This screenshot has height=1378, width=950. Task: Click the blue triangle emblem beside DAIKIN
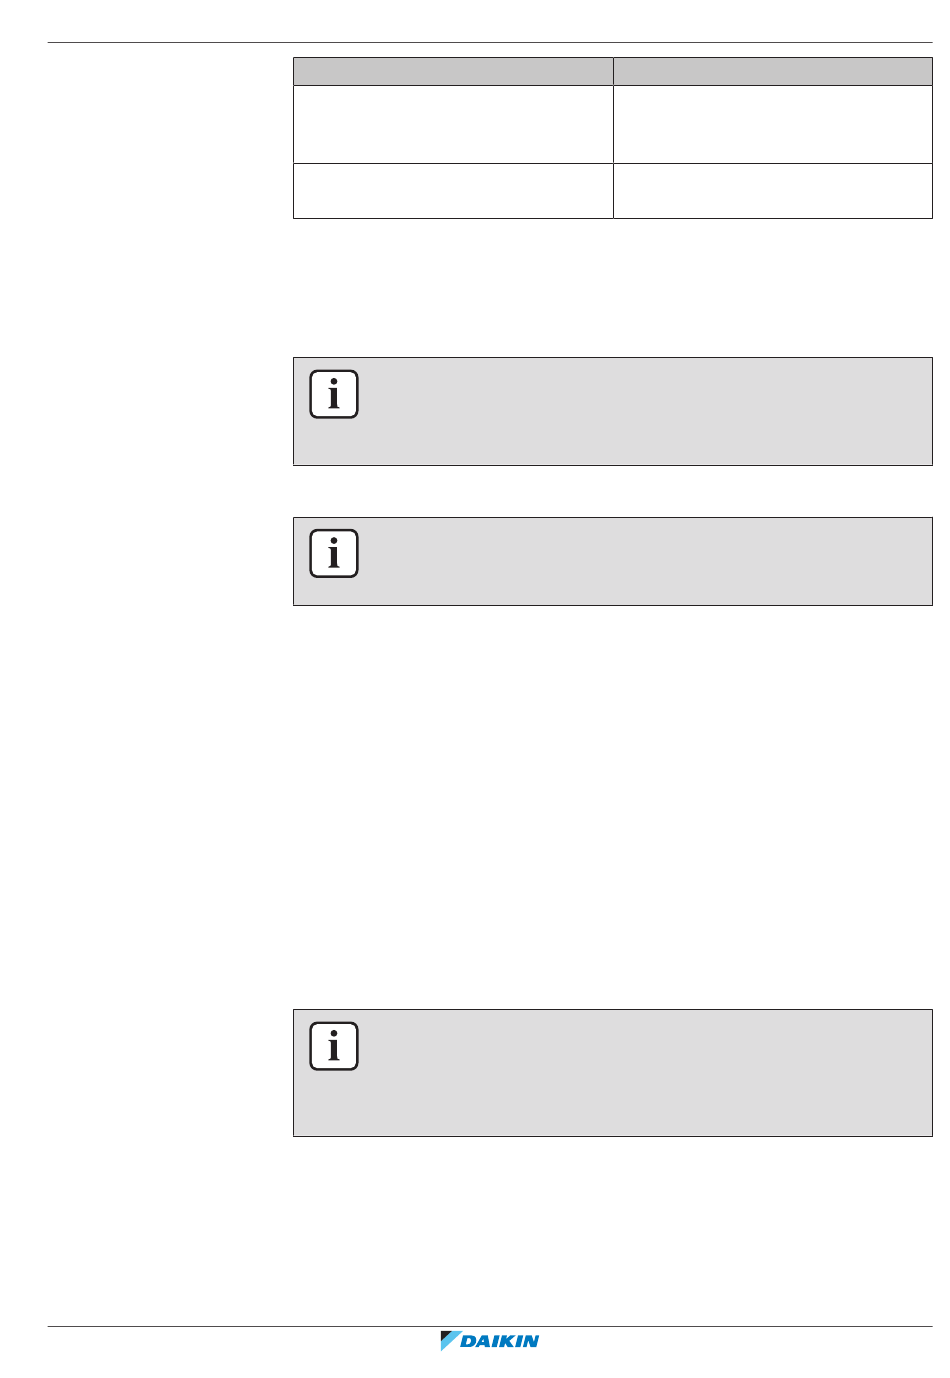[449, 1341]
